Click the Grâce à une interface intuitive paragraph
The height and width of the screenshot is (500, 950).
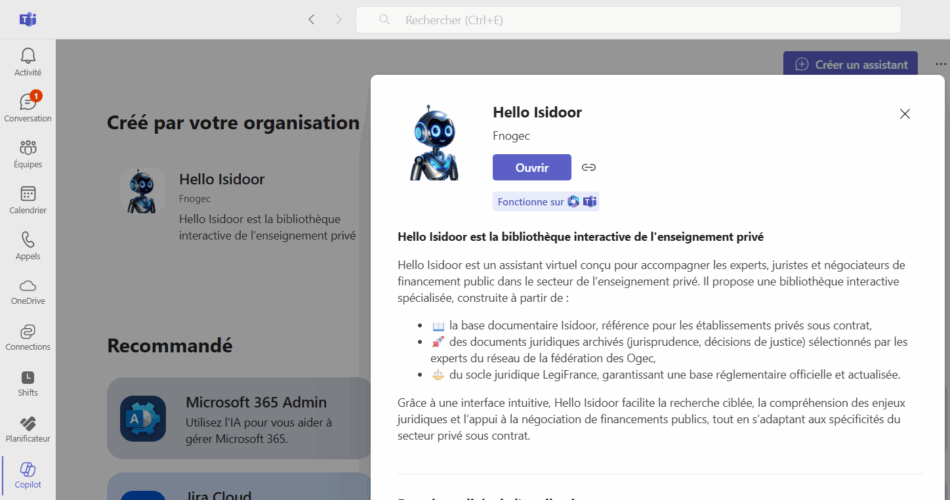[x=651, y=419]
